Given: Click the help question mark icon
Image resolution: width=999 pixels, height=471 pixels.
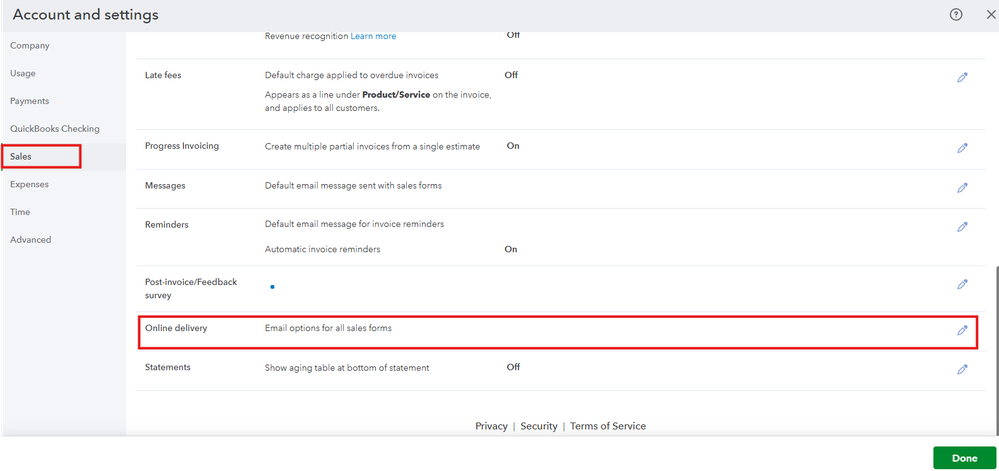Looking at the screenshot, I should 956,15.
